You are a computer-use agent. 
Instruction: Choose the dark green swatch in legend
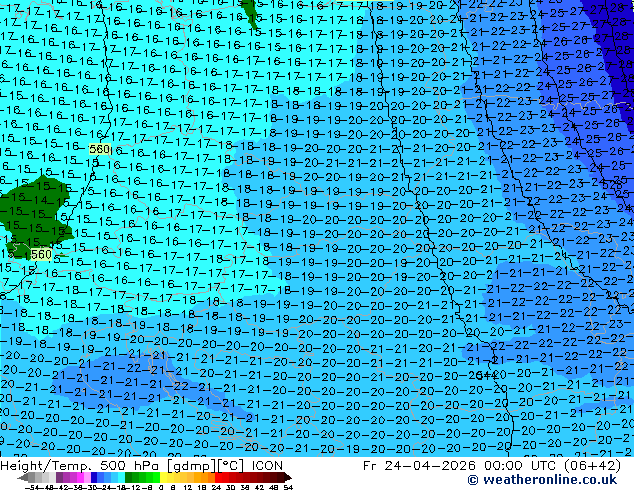click(128, 477)
